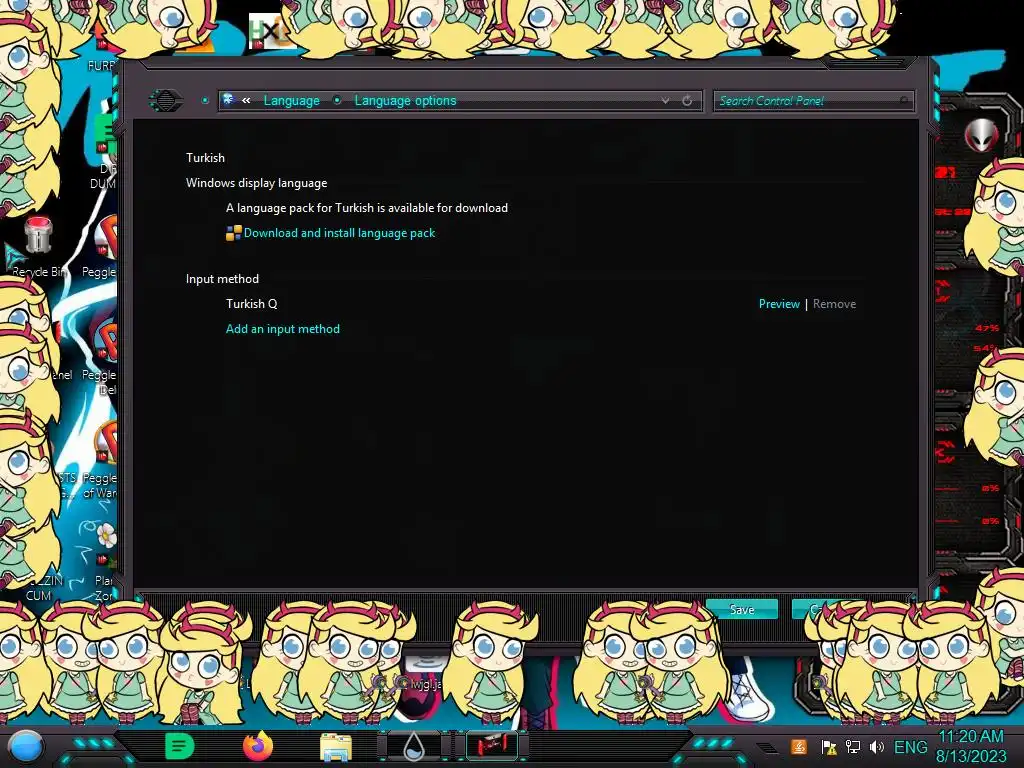The width and height of the screenshot is (1024, 768).
Task: Open File Explorer from the taskbar
Action: [x=336, y=747]
